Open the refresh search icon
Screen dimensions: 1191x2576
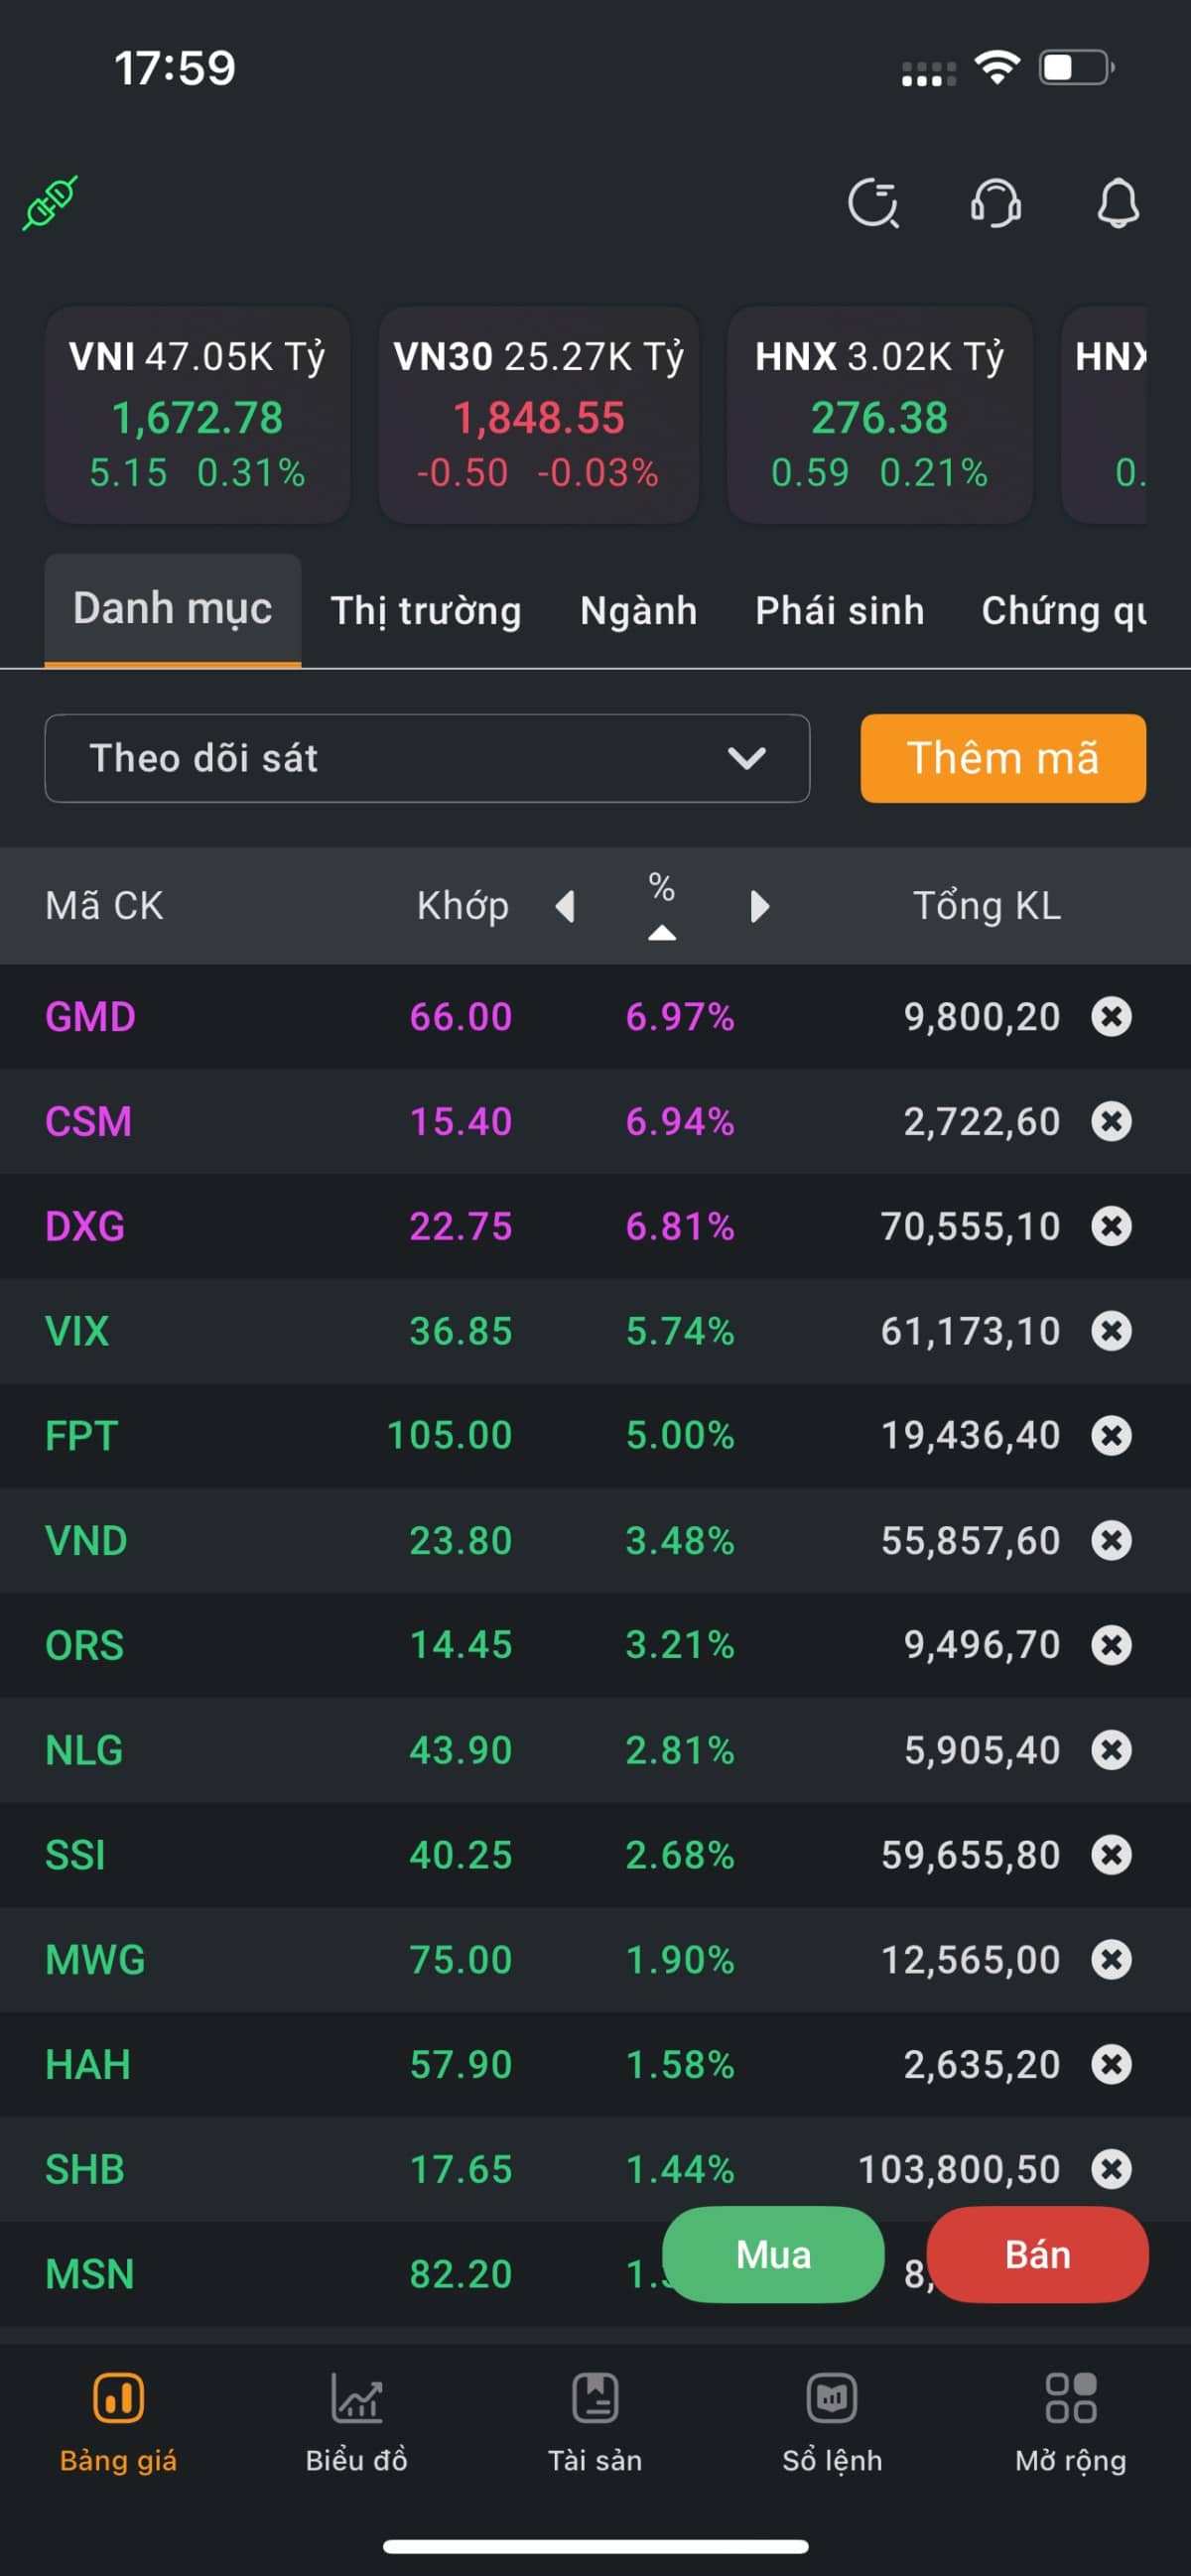873,204
